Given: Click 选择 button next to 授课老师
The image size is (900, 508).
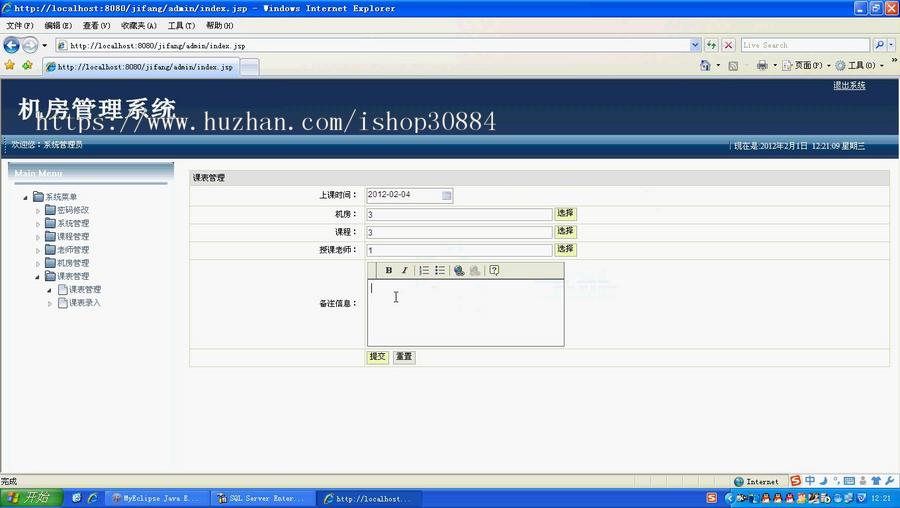Looking at the screenshot, I should (x=565, y=249).
